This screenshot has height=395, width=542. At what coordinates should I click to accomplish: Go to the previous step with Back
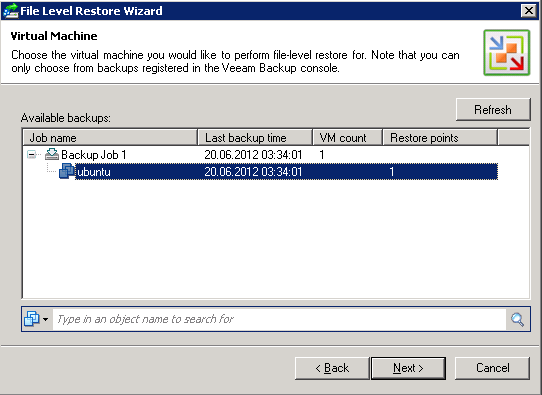(332, 368)
